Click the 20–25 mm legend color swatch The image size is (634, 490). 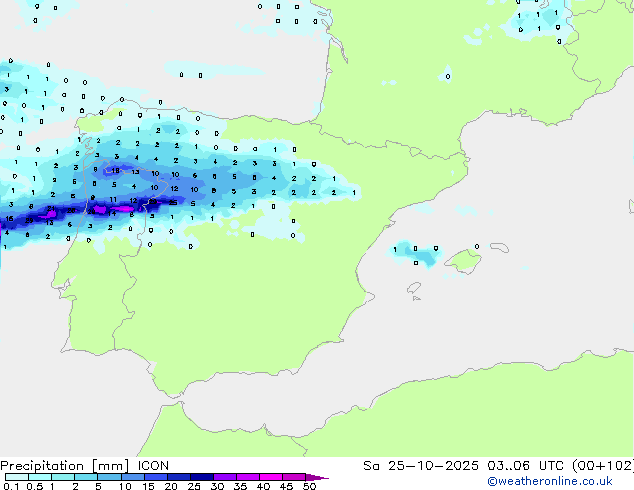click(178, 477)
